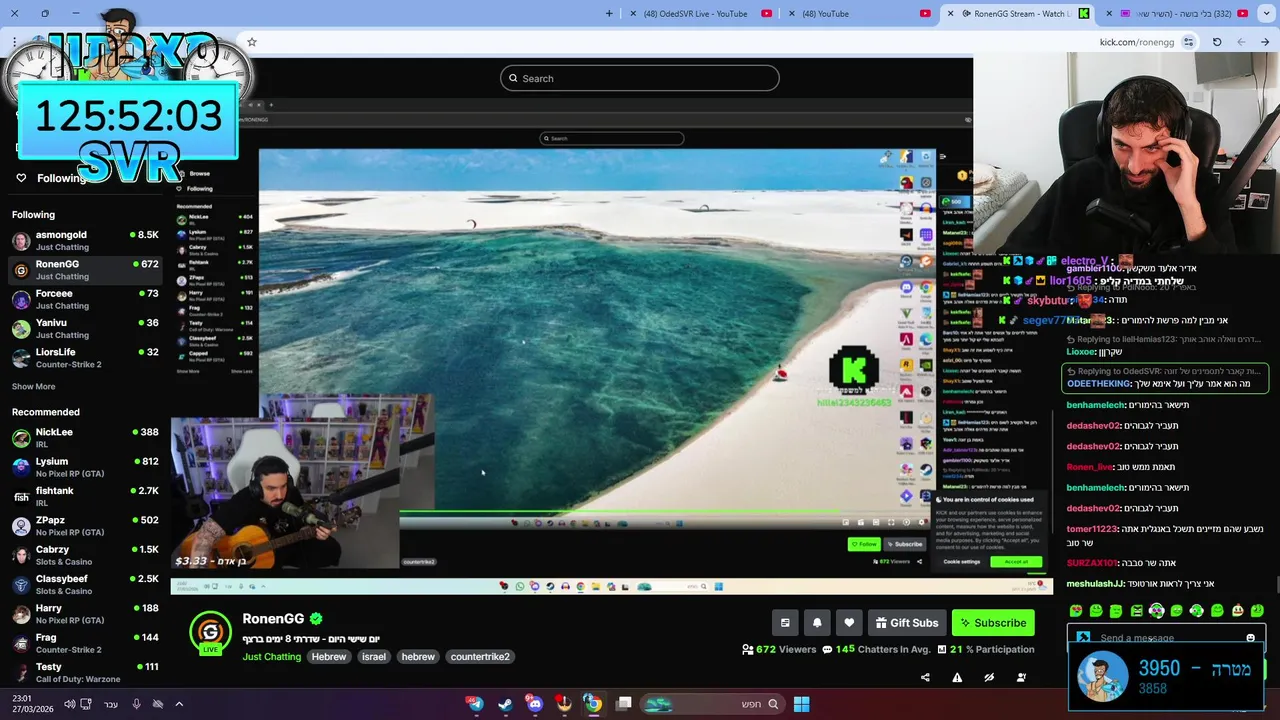The image size is (1280, 720).
Task: Expand the followed channels with Show More
Action: (33, 387)
